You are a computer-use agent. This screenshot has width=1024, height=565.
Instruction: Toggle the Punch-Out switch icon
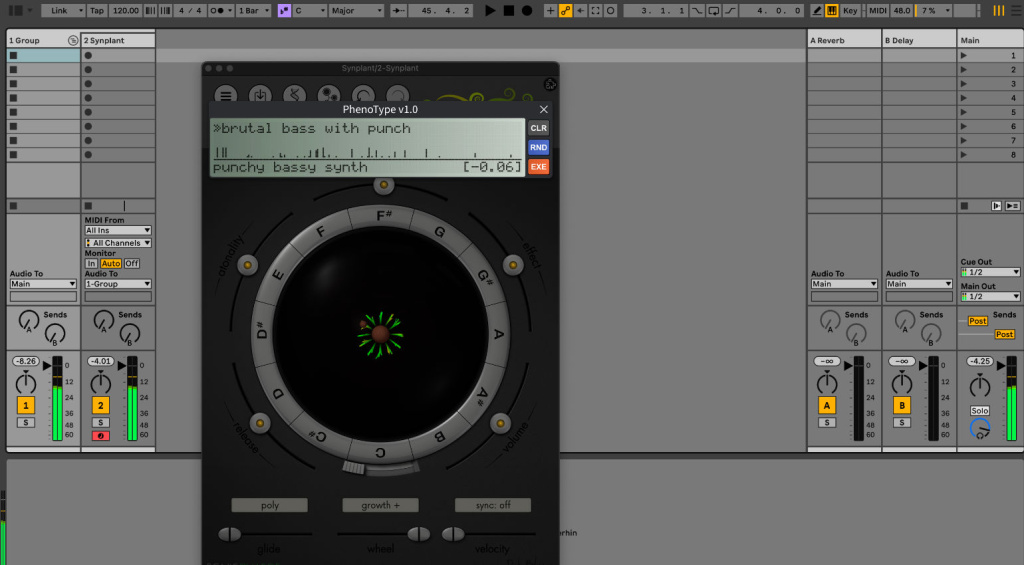[x=730, y=10]
